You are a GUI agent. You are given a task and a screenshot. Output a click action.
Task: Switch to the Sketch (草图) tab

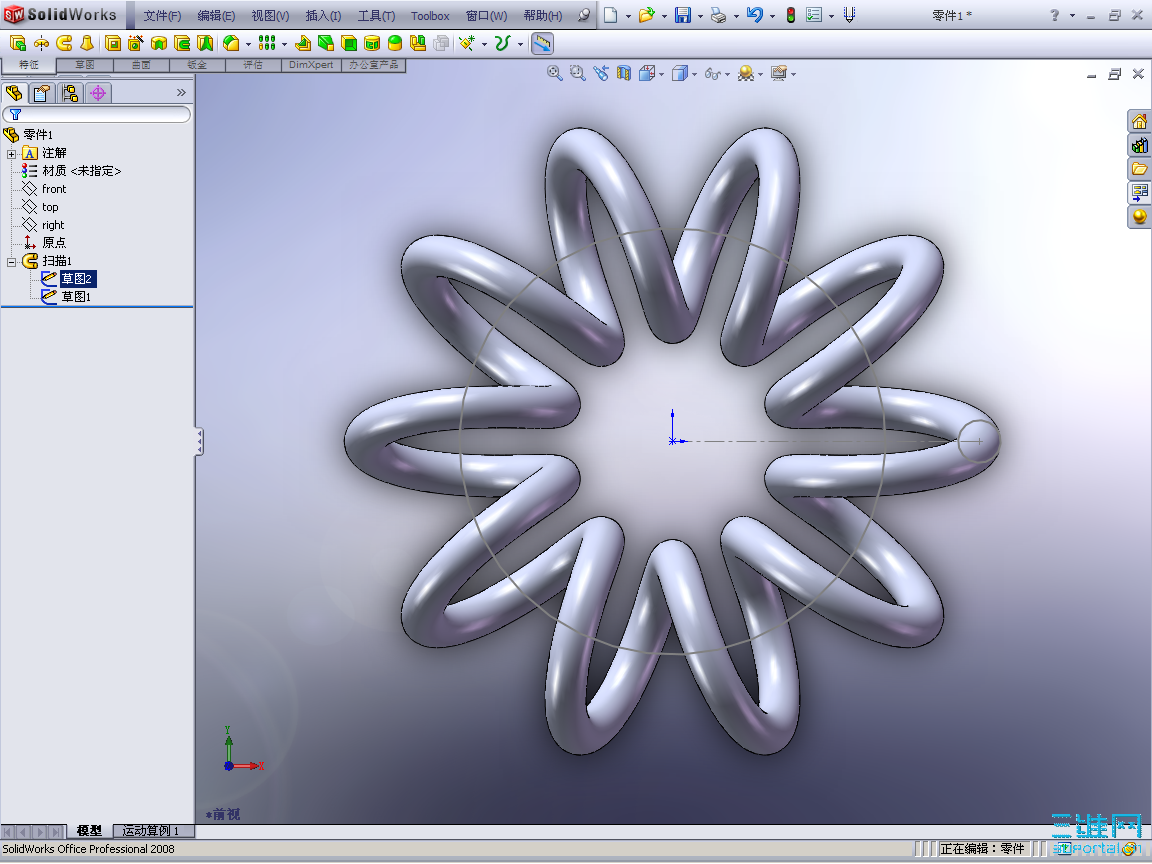(x=84, y=65)
